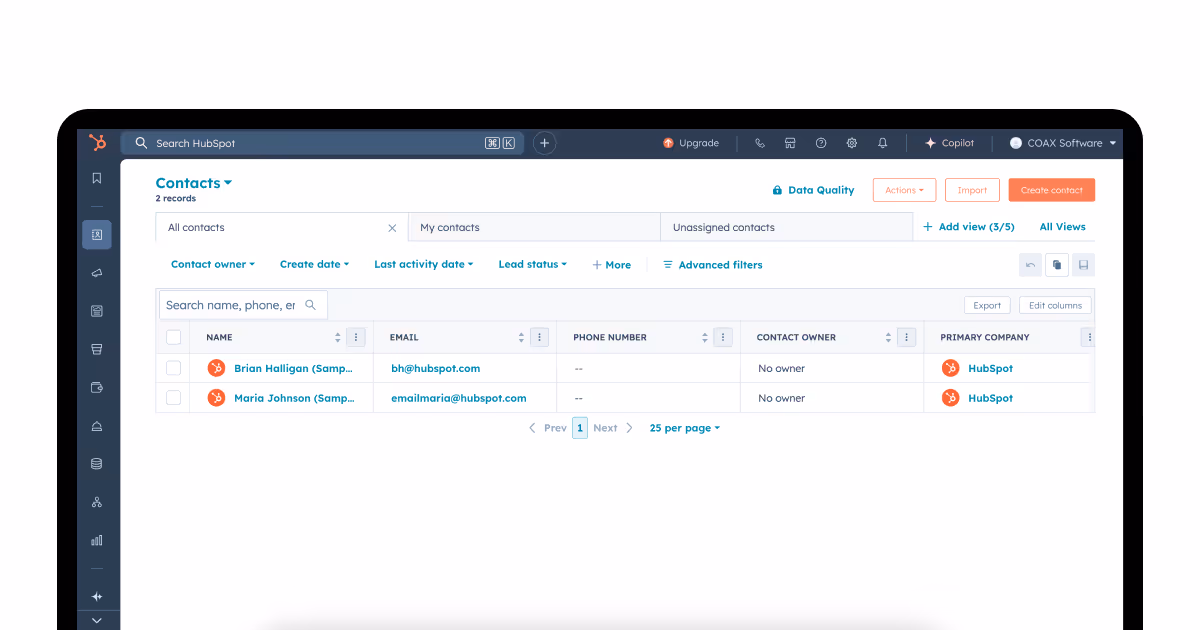Open the Settings gear icon
The height and width of the screenshot is (630, 1200).
tap(852, 143)
